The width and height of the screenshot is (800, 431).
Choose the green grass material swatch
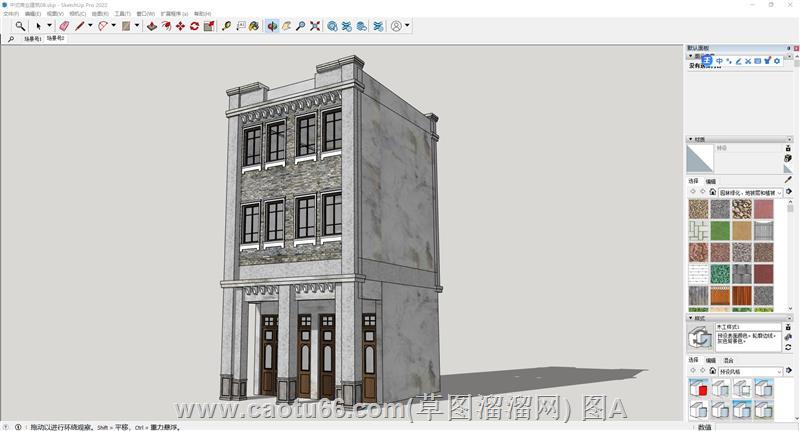(x=720, y=231)
